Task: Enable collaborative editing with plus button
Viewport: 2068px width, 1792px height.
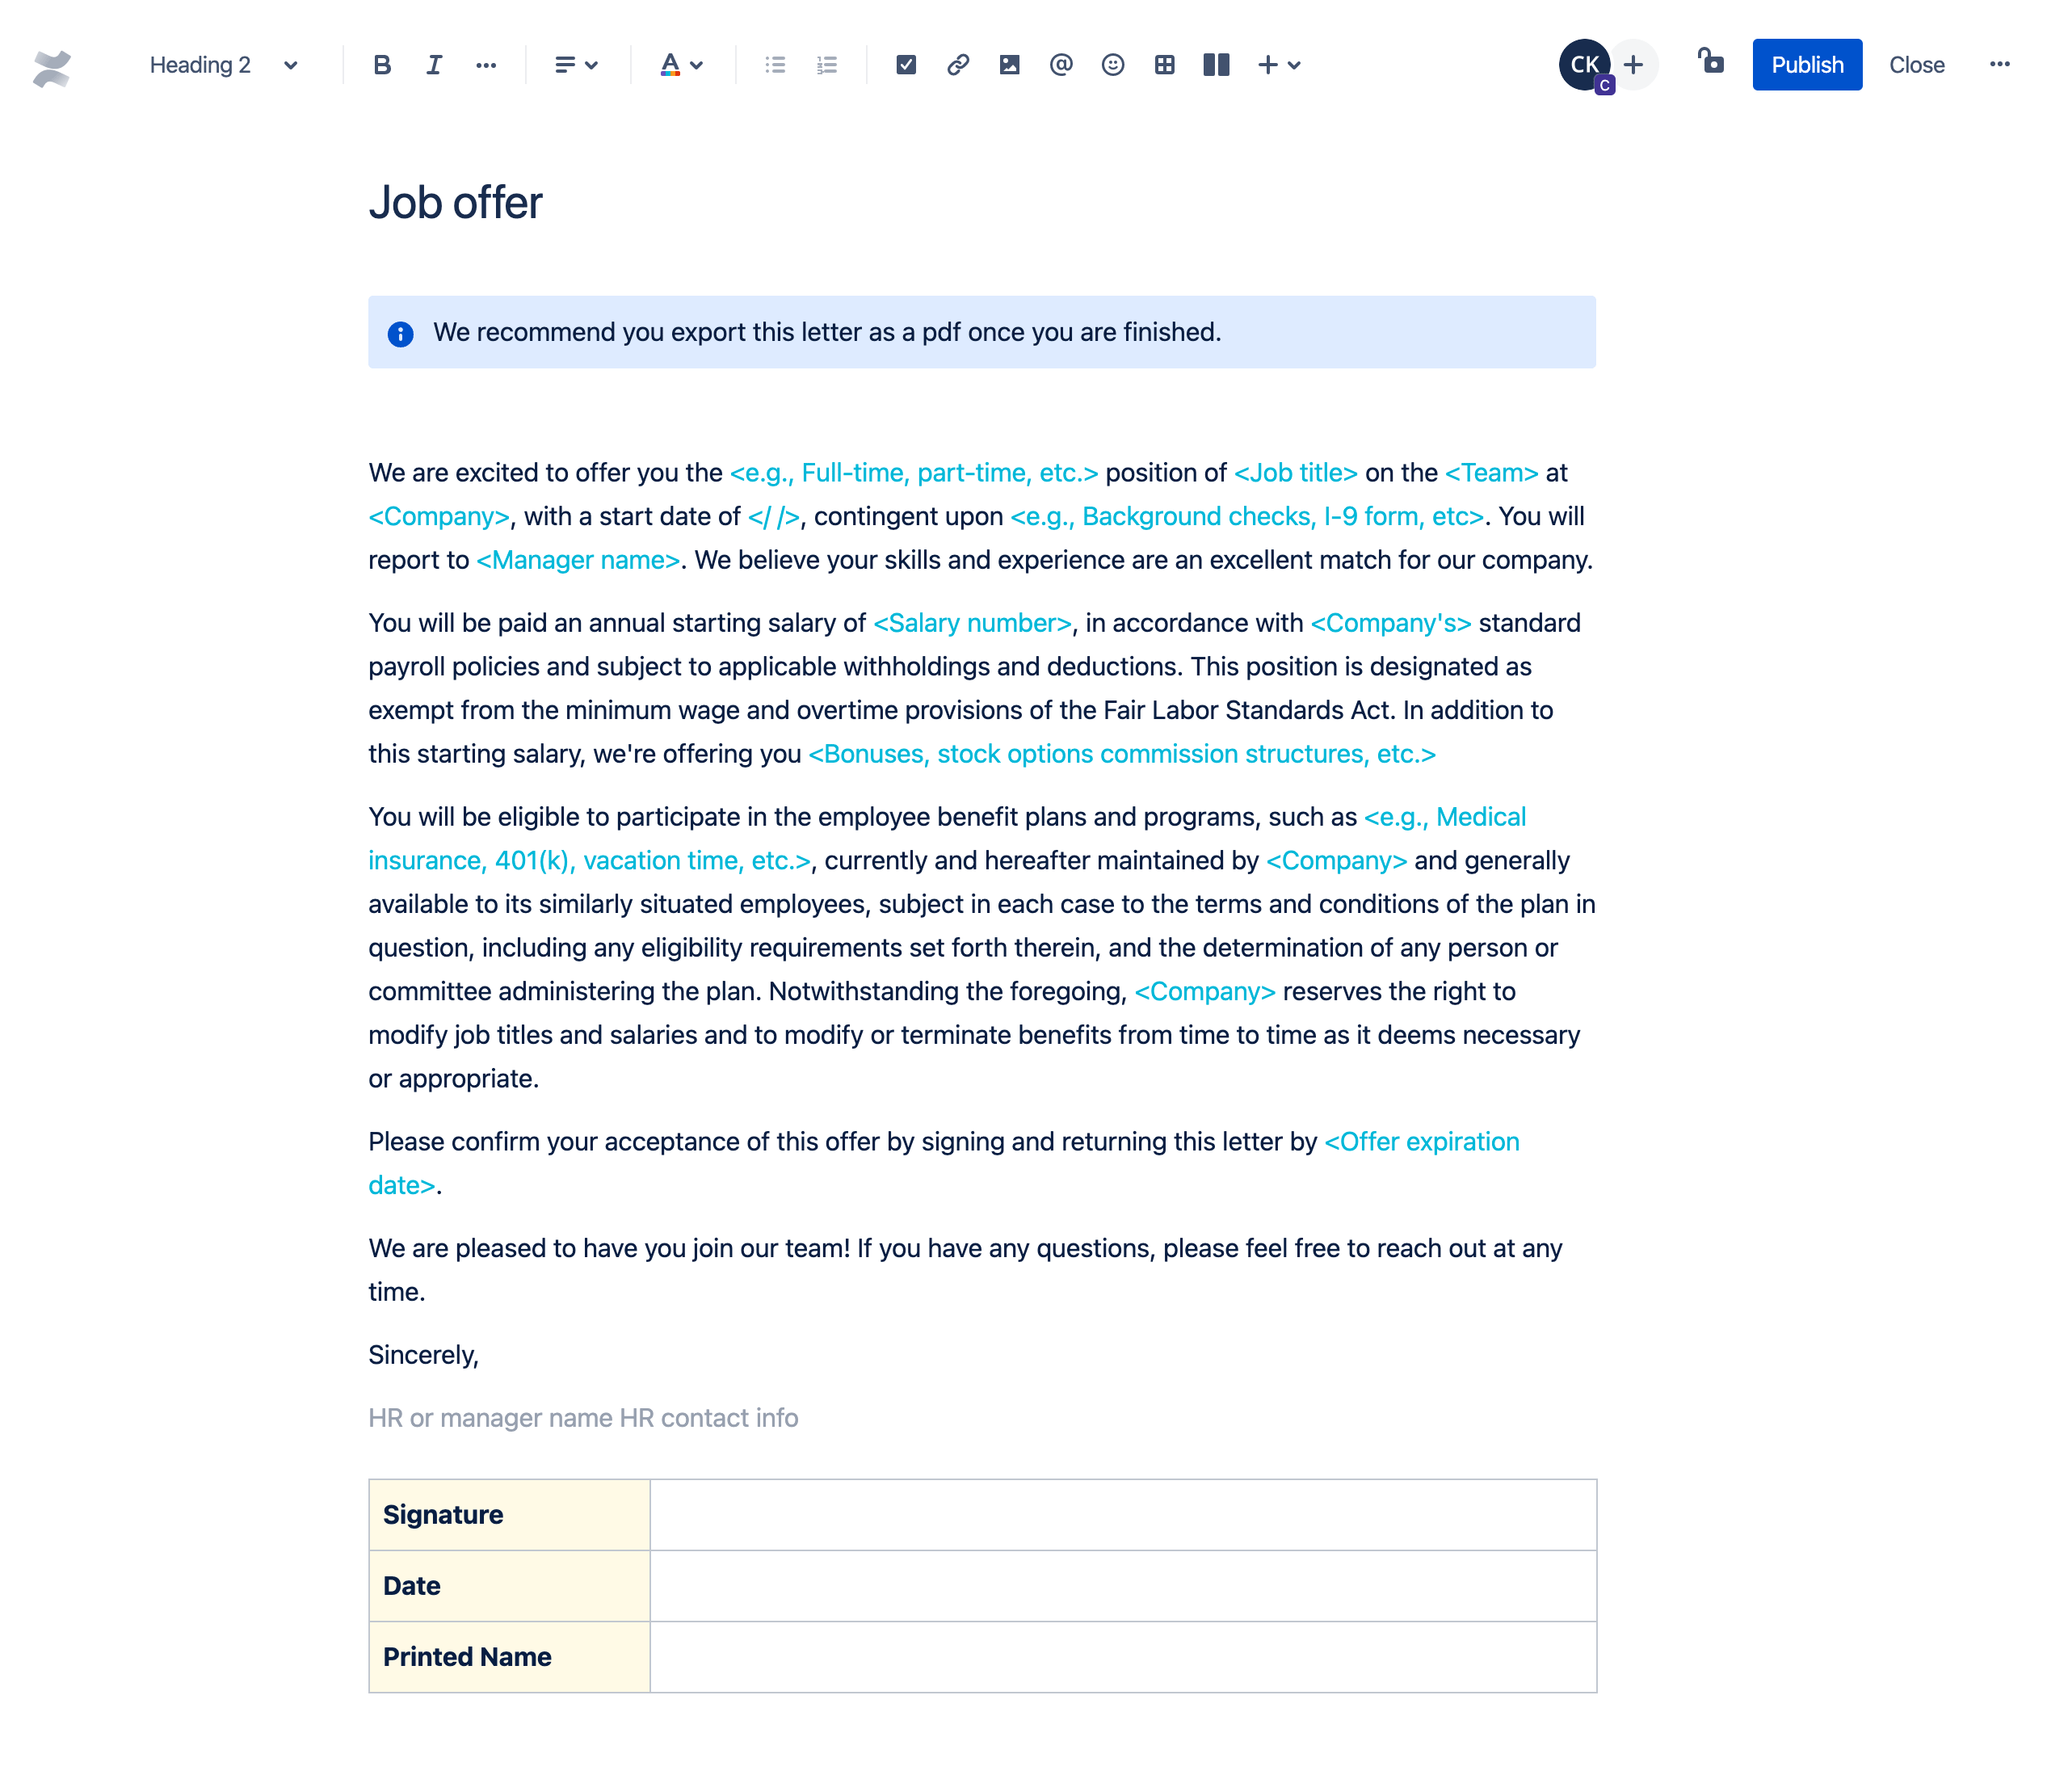Action: (1630, 65)
